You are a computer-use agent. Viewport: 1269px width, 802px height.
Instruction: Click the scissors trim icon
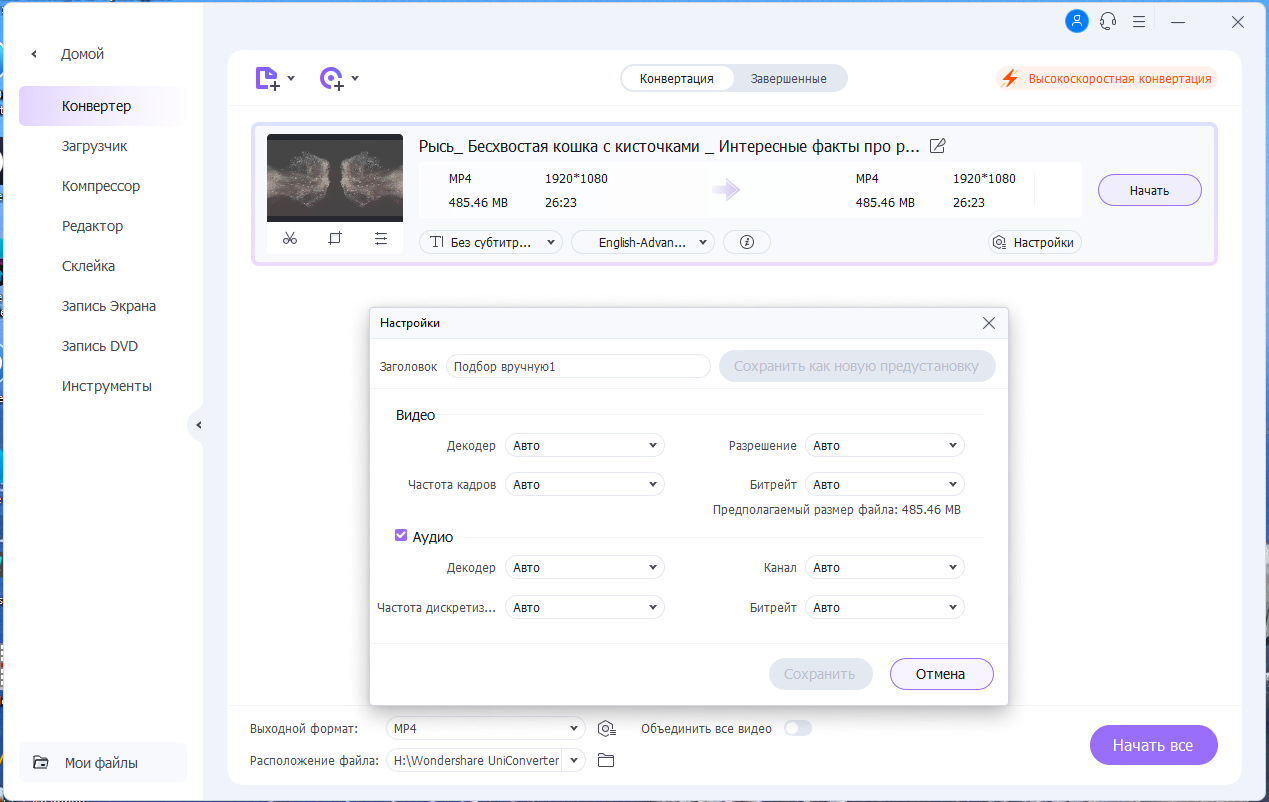[x=290, y=238]
